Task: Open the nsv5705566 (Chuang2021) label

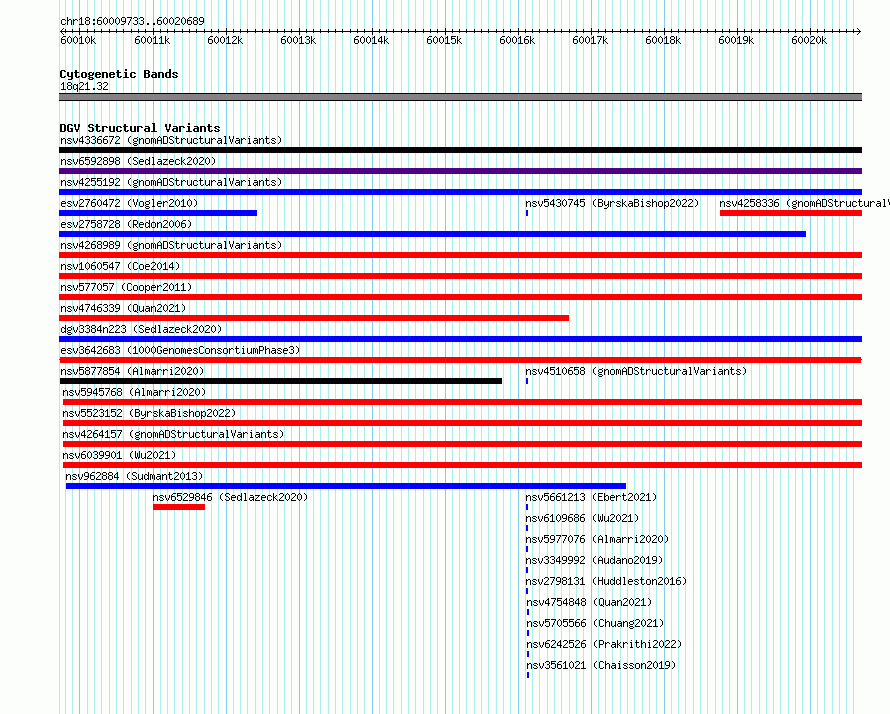Action: pos(595,623)
